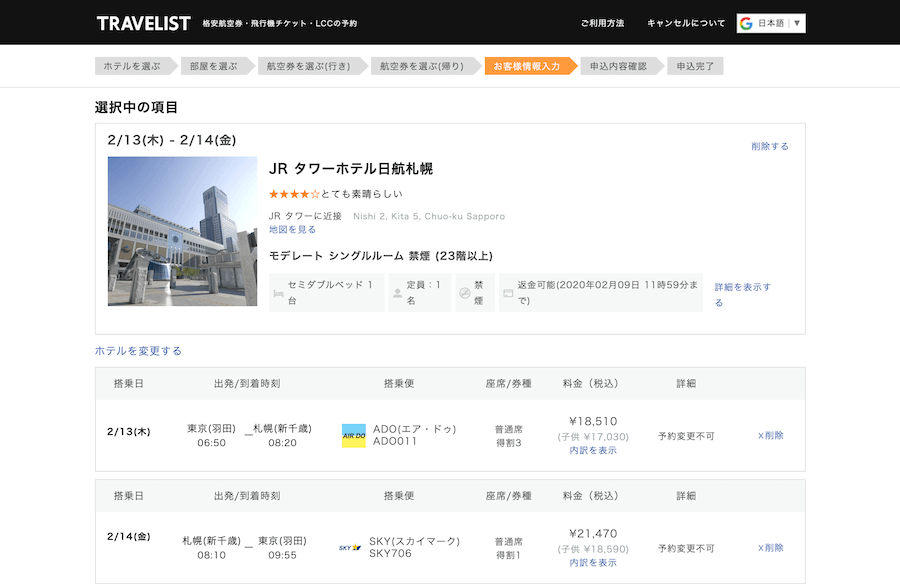
Task: Click the child fare ¥17,030
Action: click(x=593, y=437)
